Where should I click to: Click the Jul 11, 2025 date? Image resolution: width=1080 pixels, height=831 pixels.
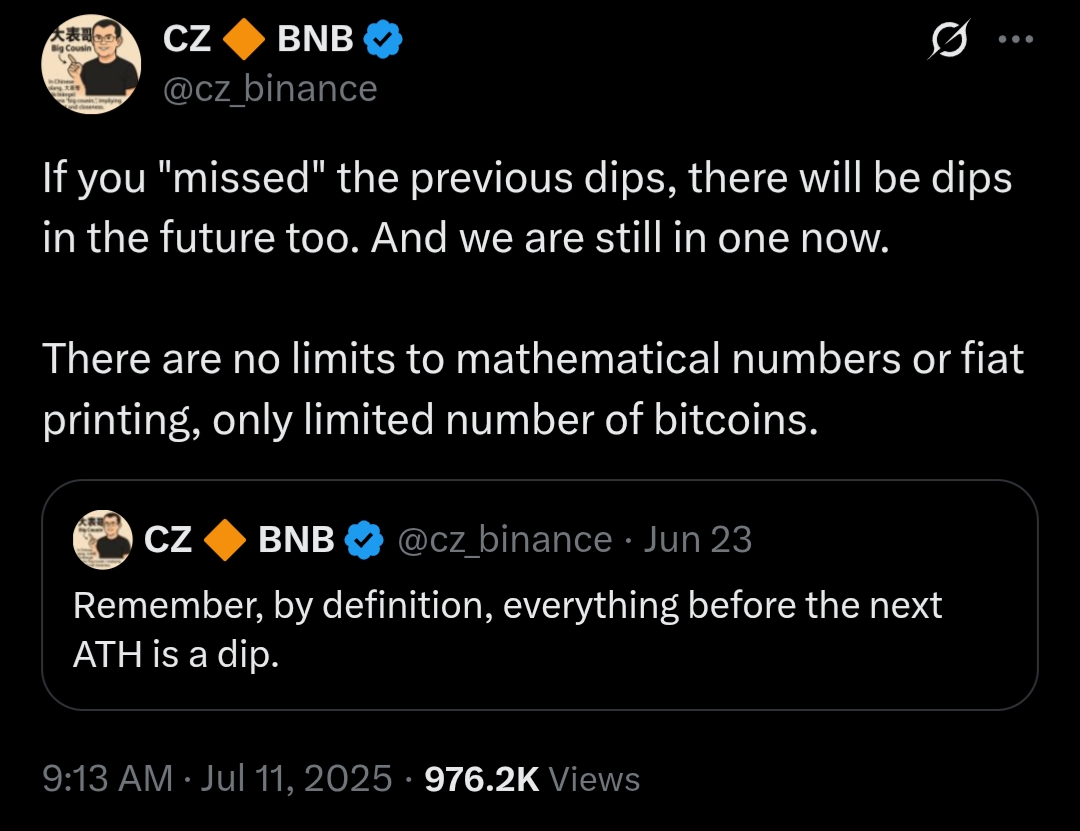pos(296,778)
